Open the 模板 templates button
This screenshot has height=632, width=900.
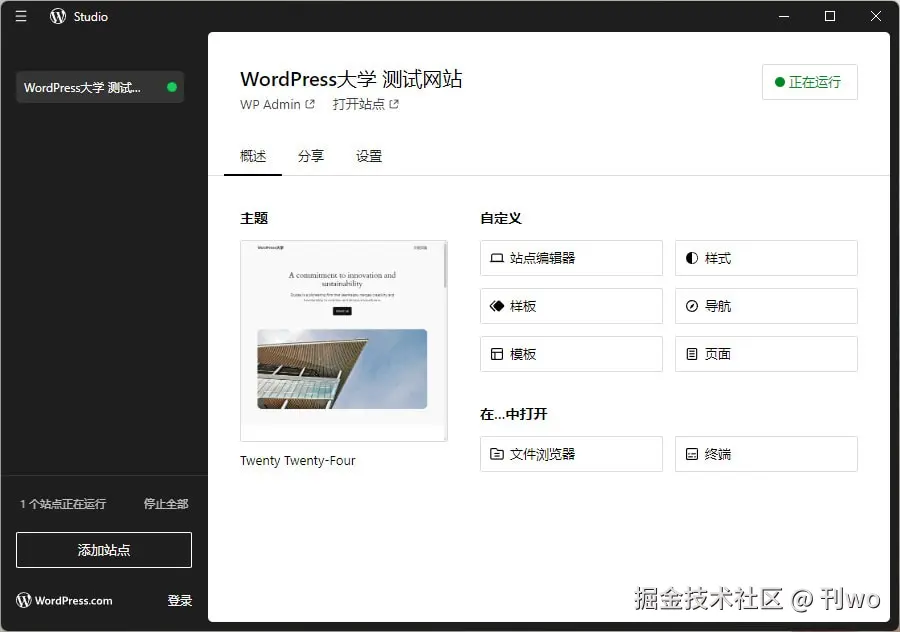(x=571, y=354)
